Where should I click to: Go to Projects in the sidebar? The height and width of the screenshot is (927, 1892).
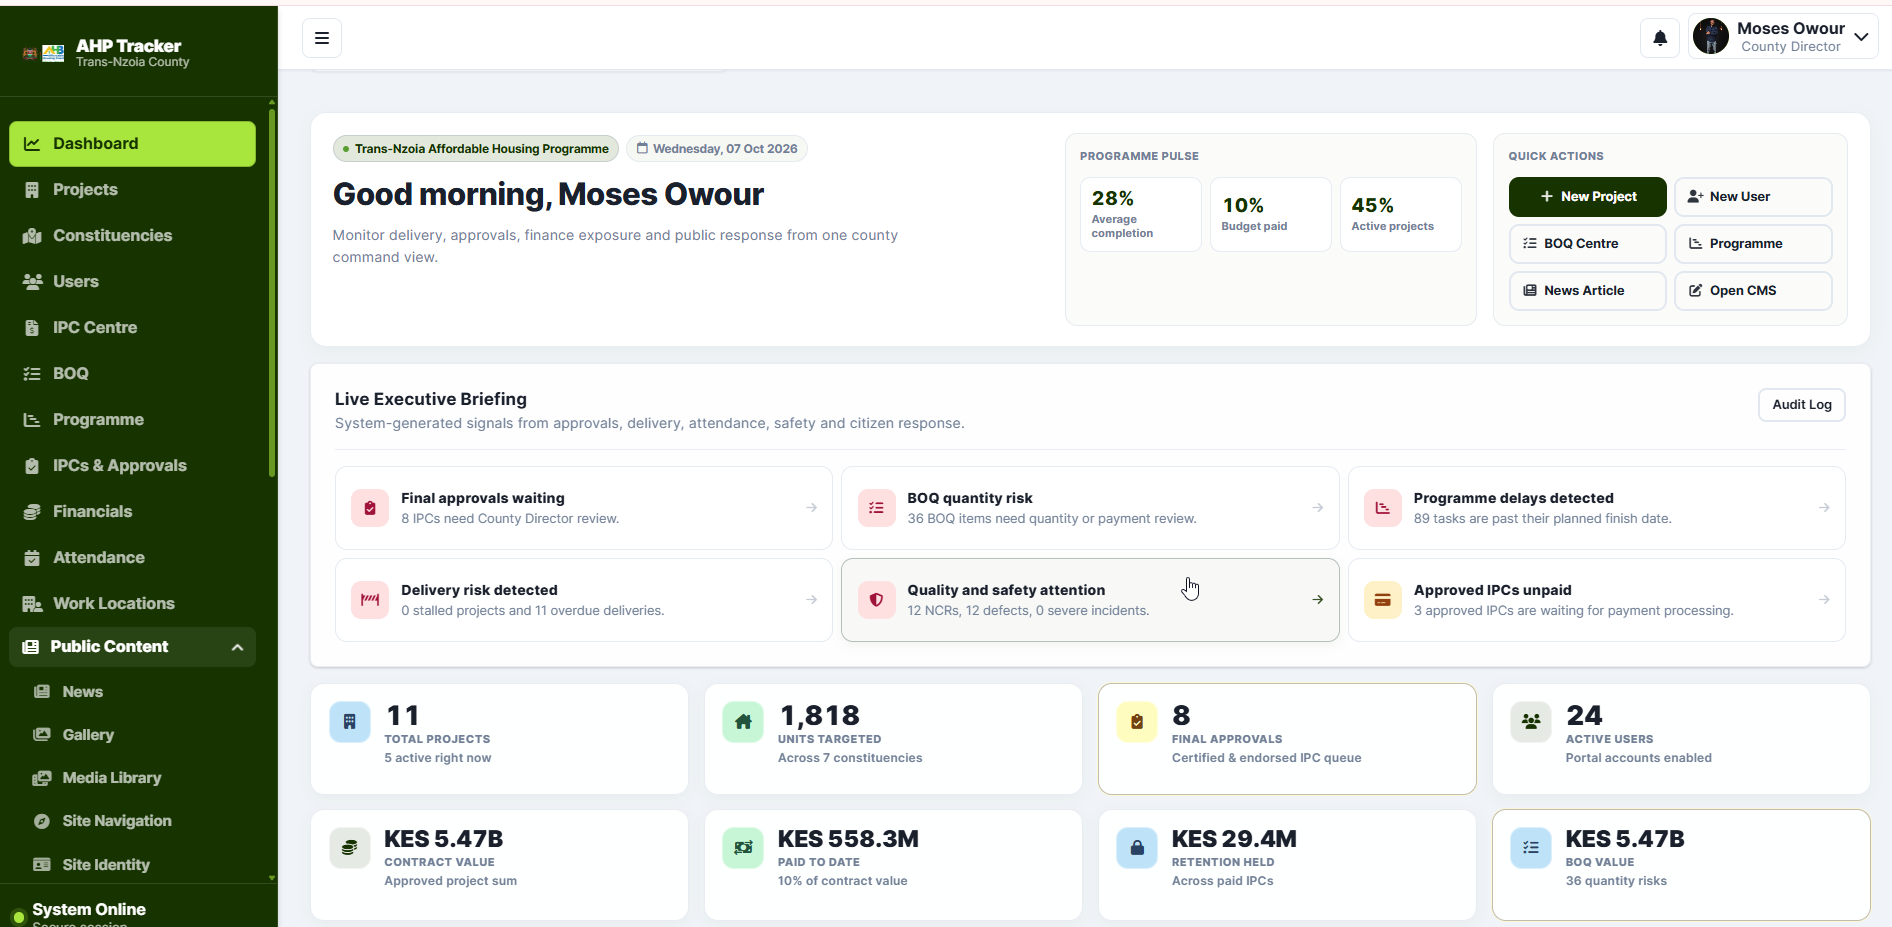point(132,190)
